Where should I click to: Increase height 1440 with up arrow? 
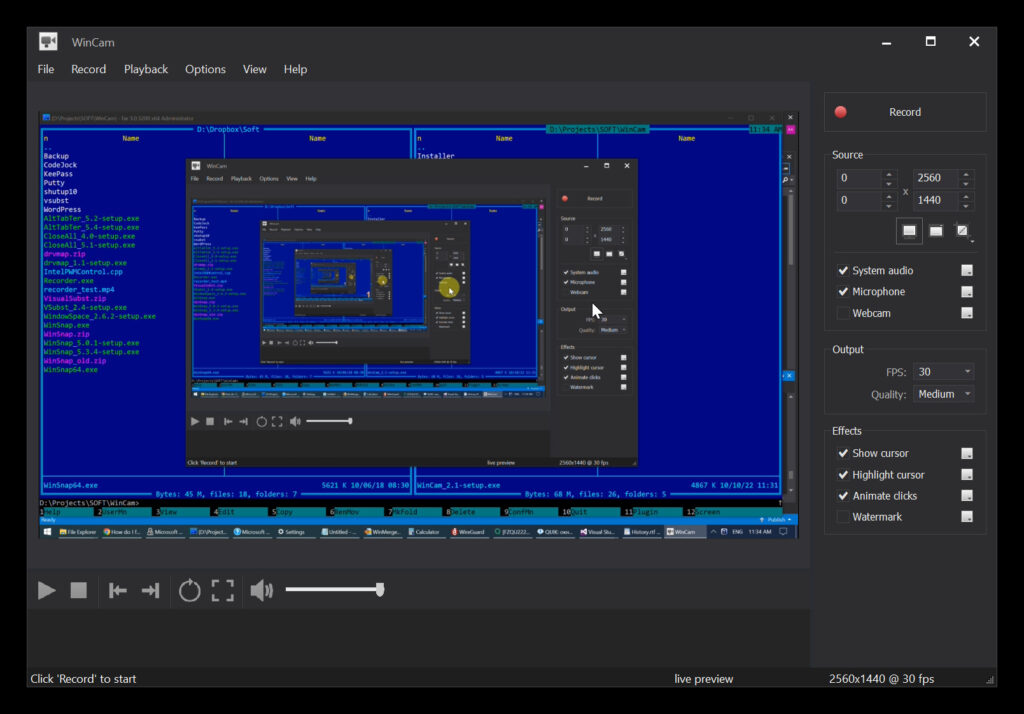[966, 195]
